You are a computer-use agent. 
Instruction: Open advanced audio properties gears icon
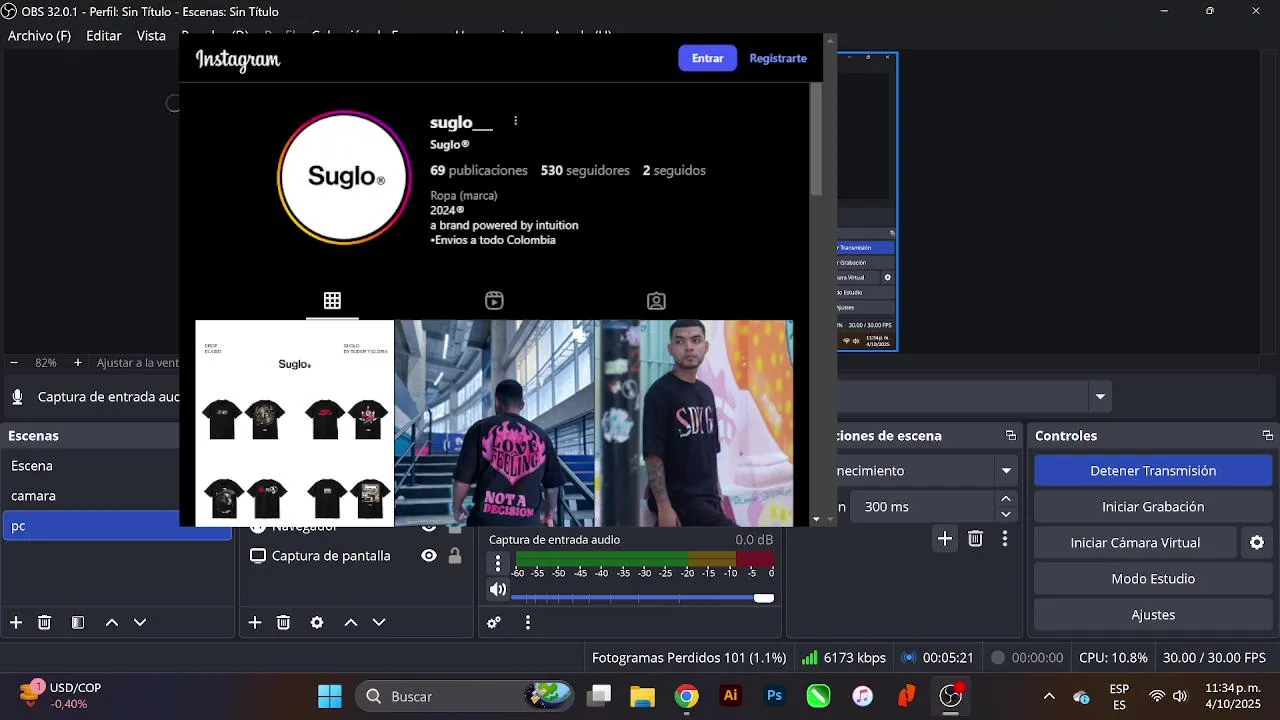click(x=494, y=622)
